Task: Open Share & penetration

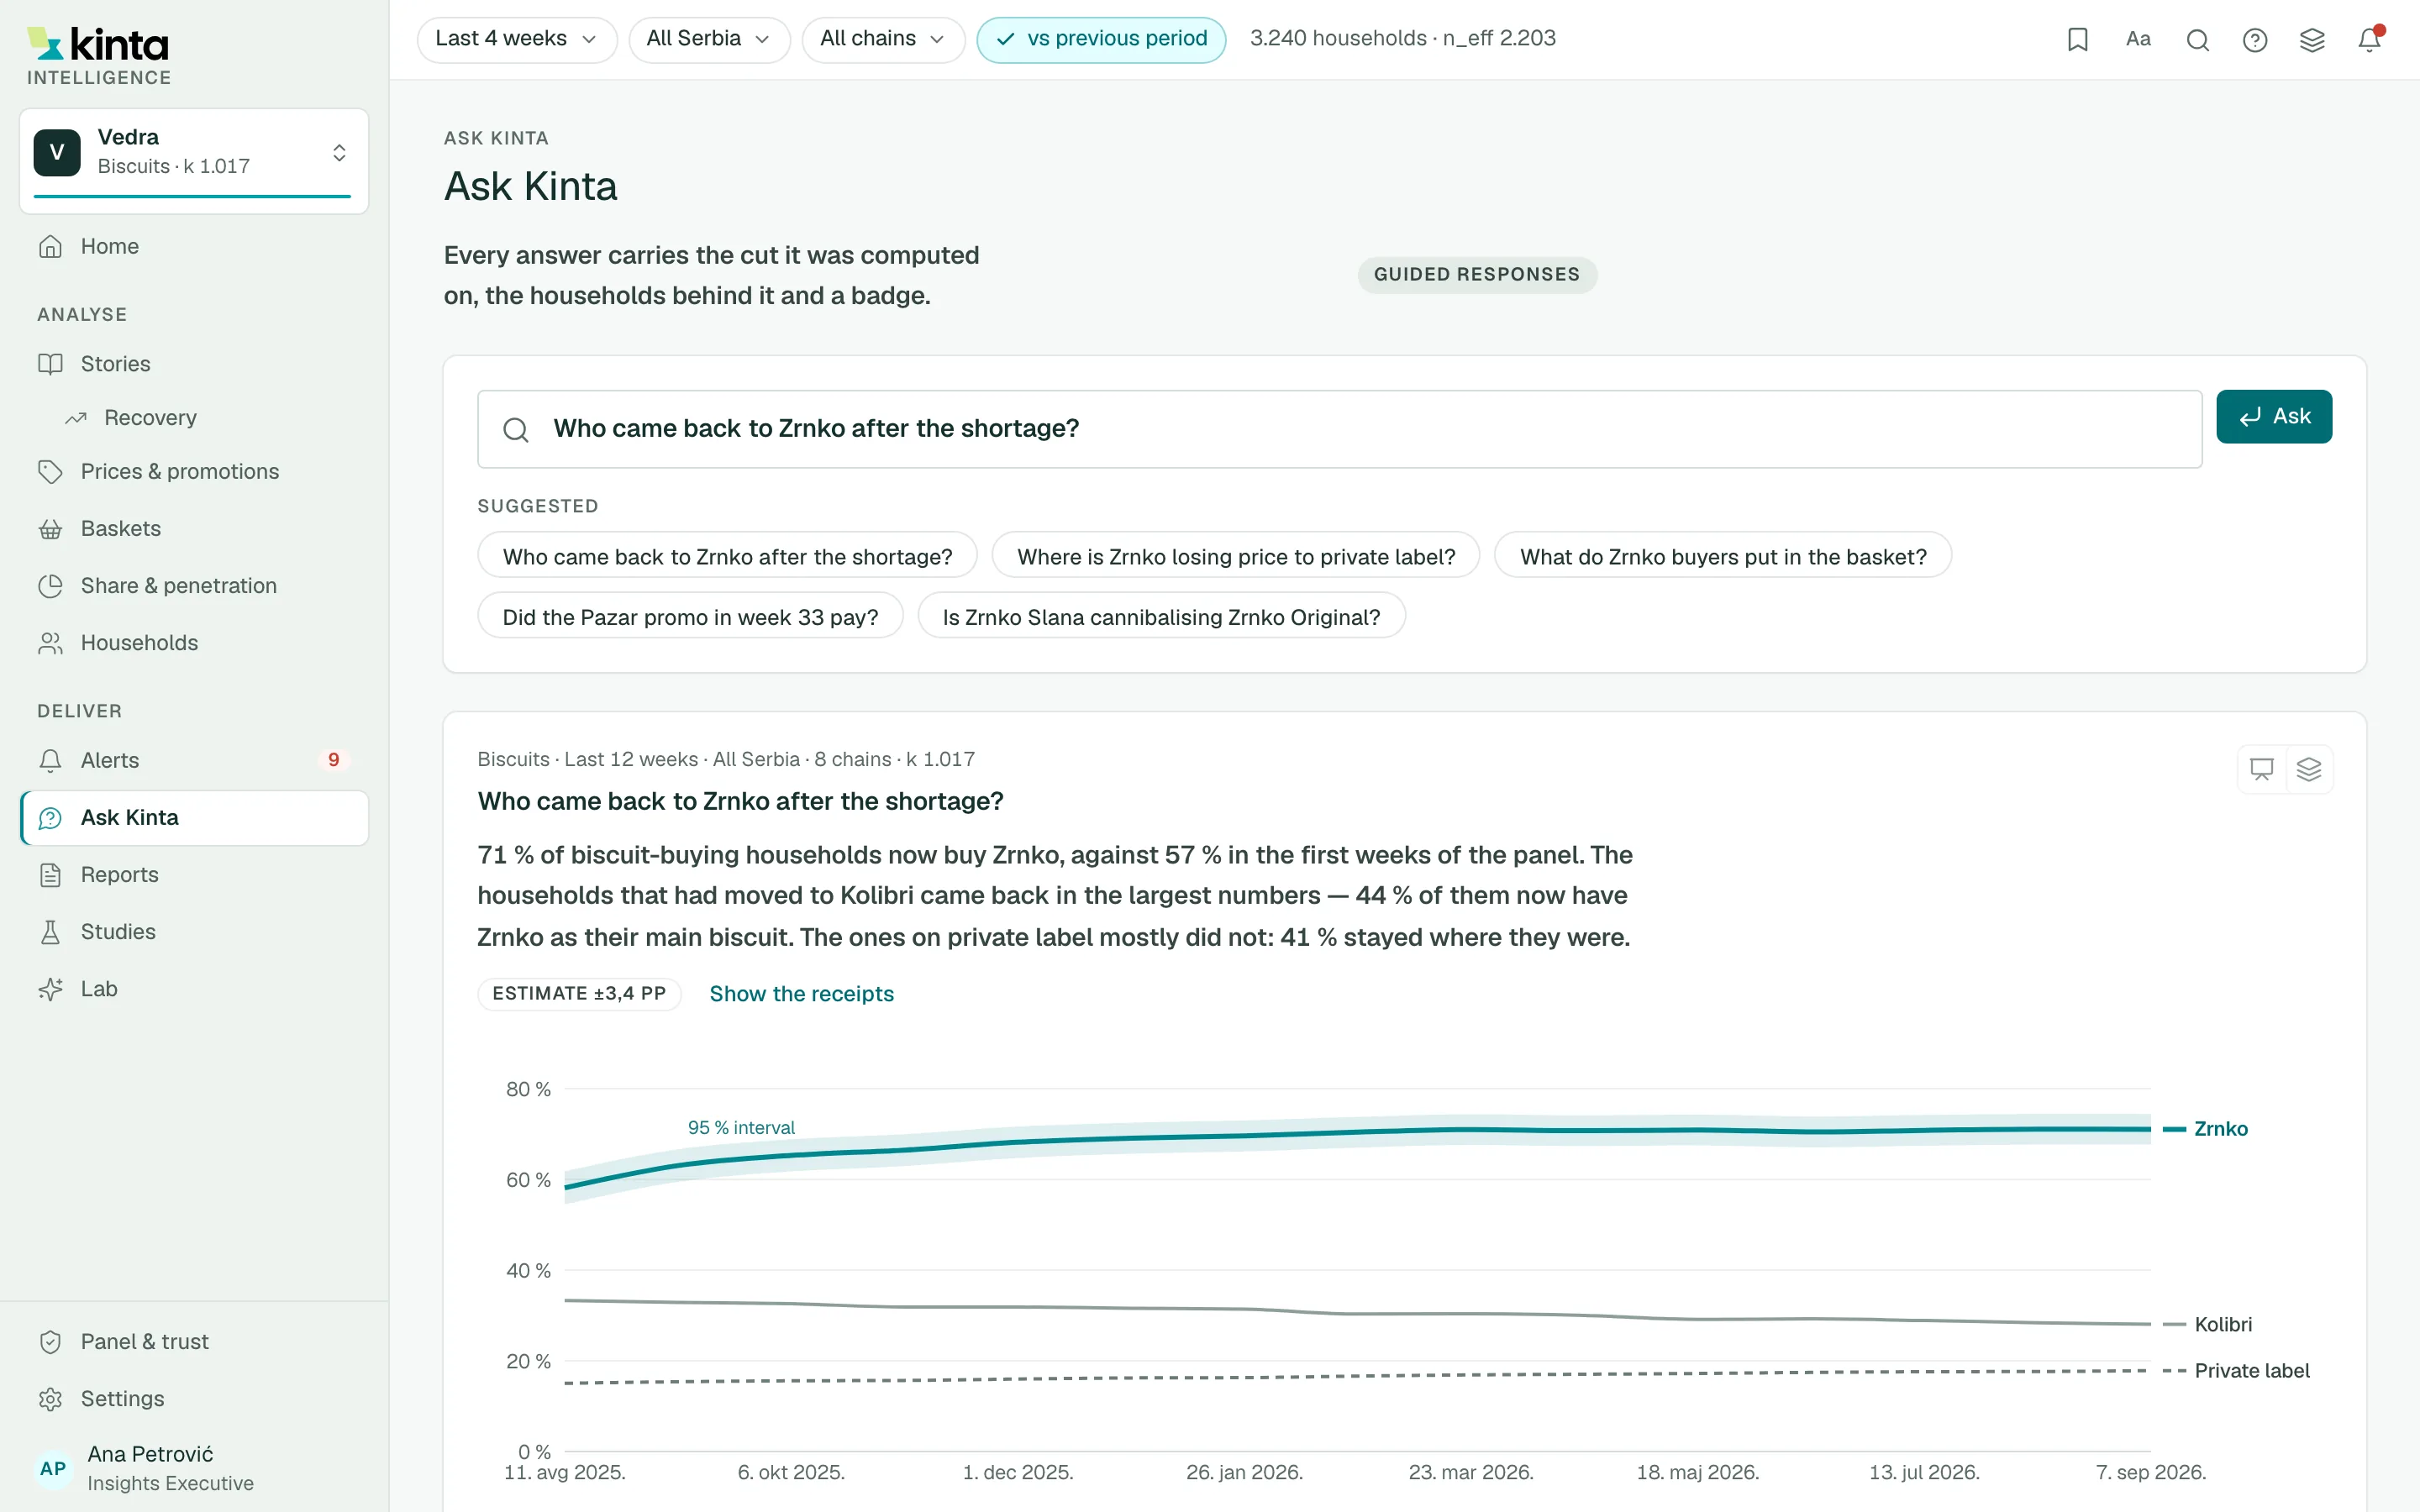Action: click(194, 585)
